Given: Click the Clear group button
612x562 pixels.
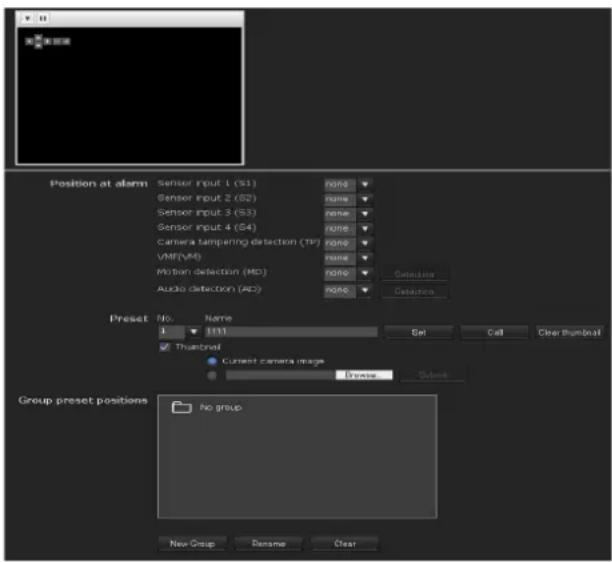Looking at the screenshot, I should tap(345, 544).
